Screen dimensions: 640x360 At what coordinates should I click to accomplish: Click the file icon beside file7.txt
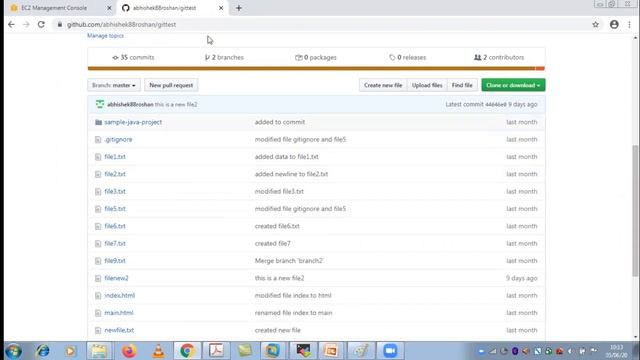(x=98, y=244)
